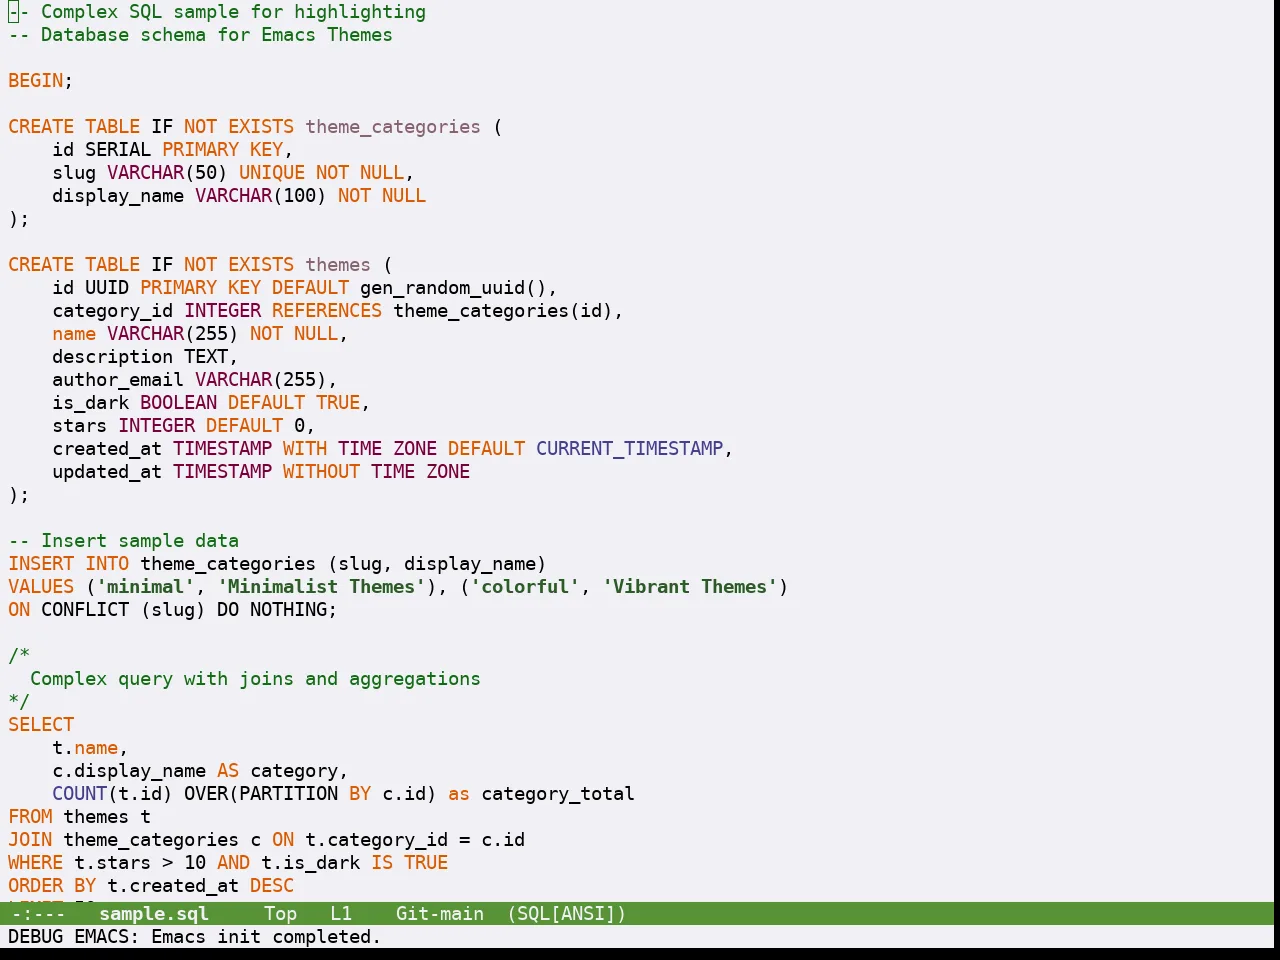The height and width of the screenshot is (960, 1280).
Task: Click CURRENT_TIMESTAMP on created_at line
Action: click(629, 449)
